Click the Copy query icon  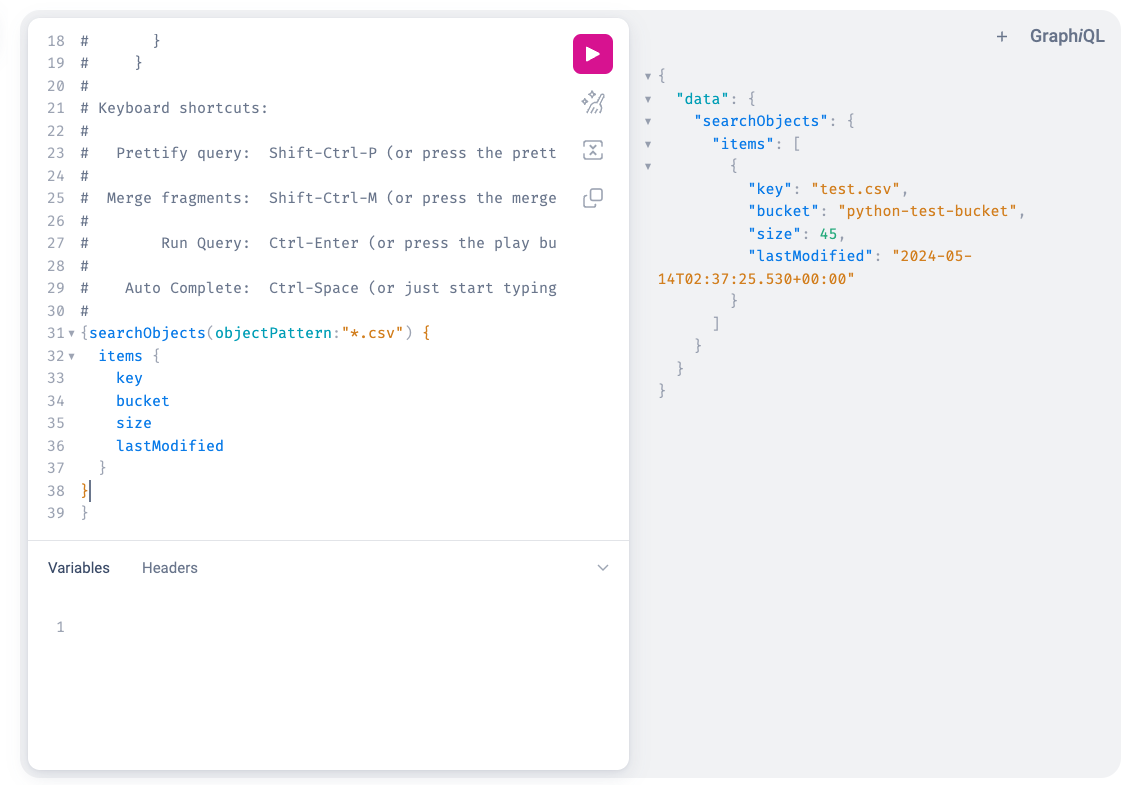[592, 198]
